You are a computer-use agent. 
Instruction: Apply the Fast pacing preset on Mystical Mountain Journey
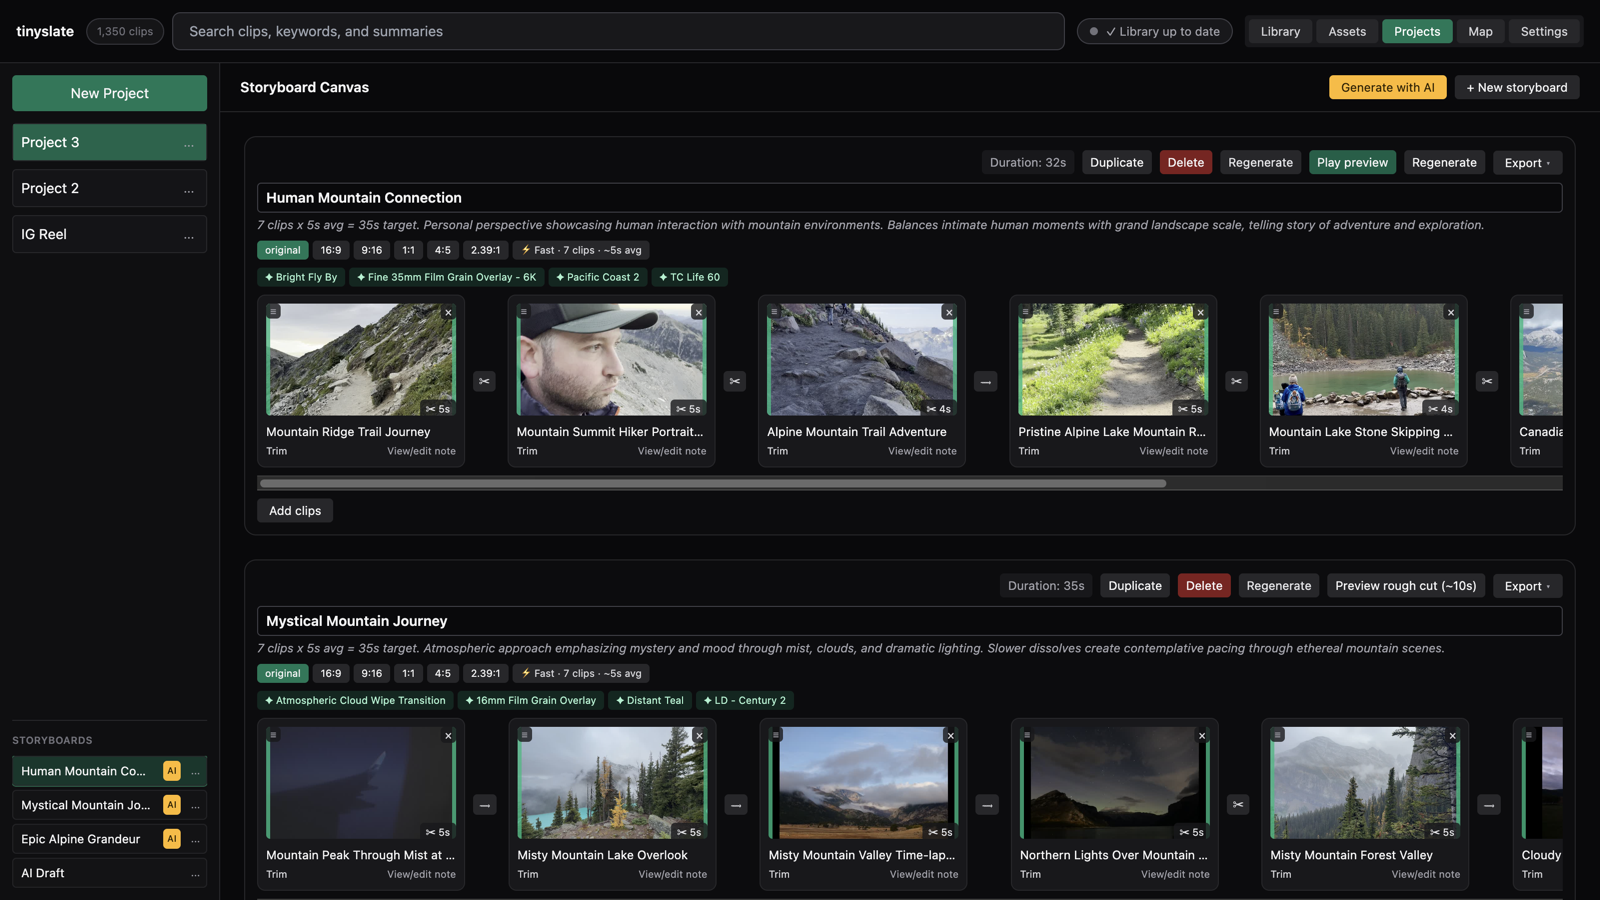(x=581, y=674)
